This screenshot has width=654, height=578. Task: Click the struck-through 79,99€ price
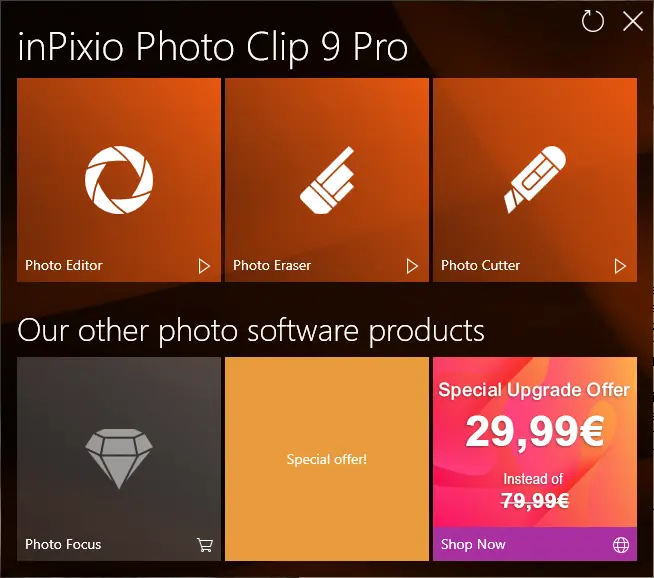tap(535, 501)
